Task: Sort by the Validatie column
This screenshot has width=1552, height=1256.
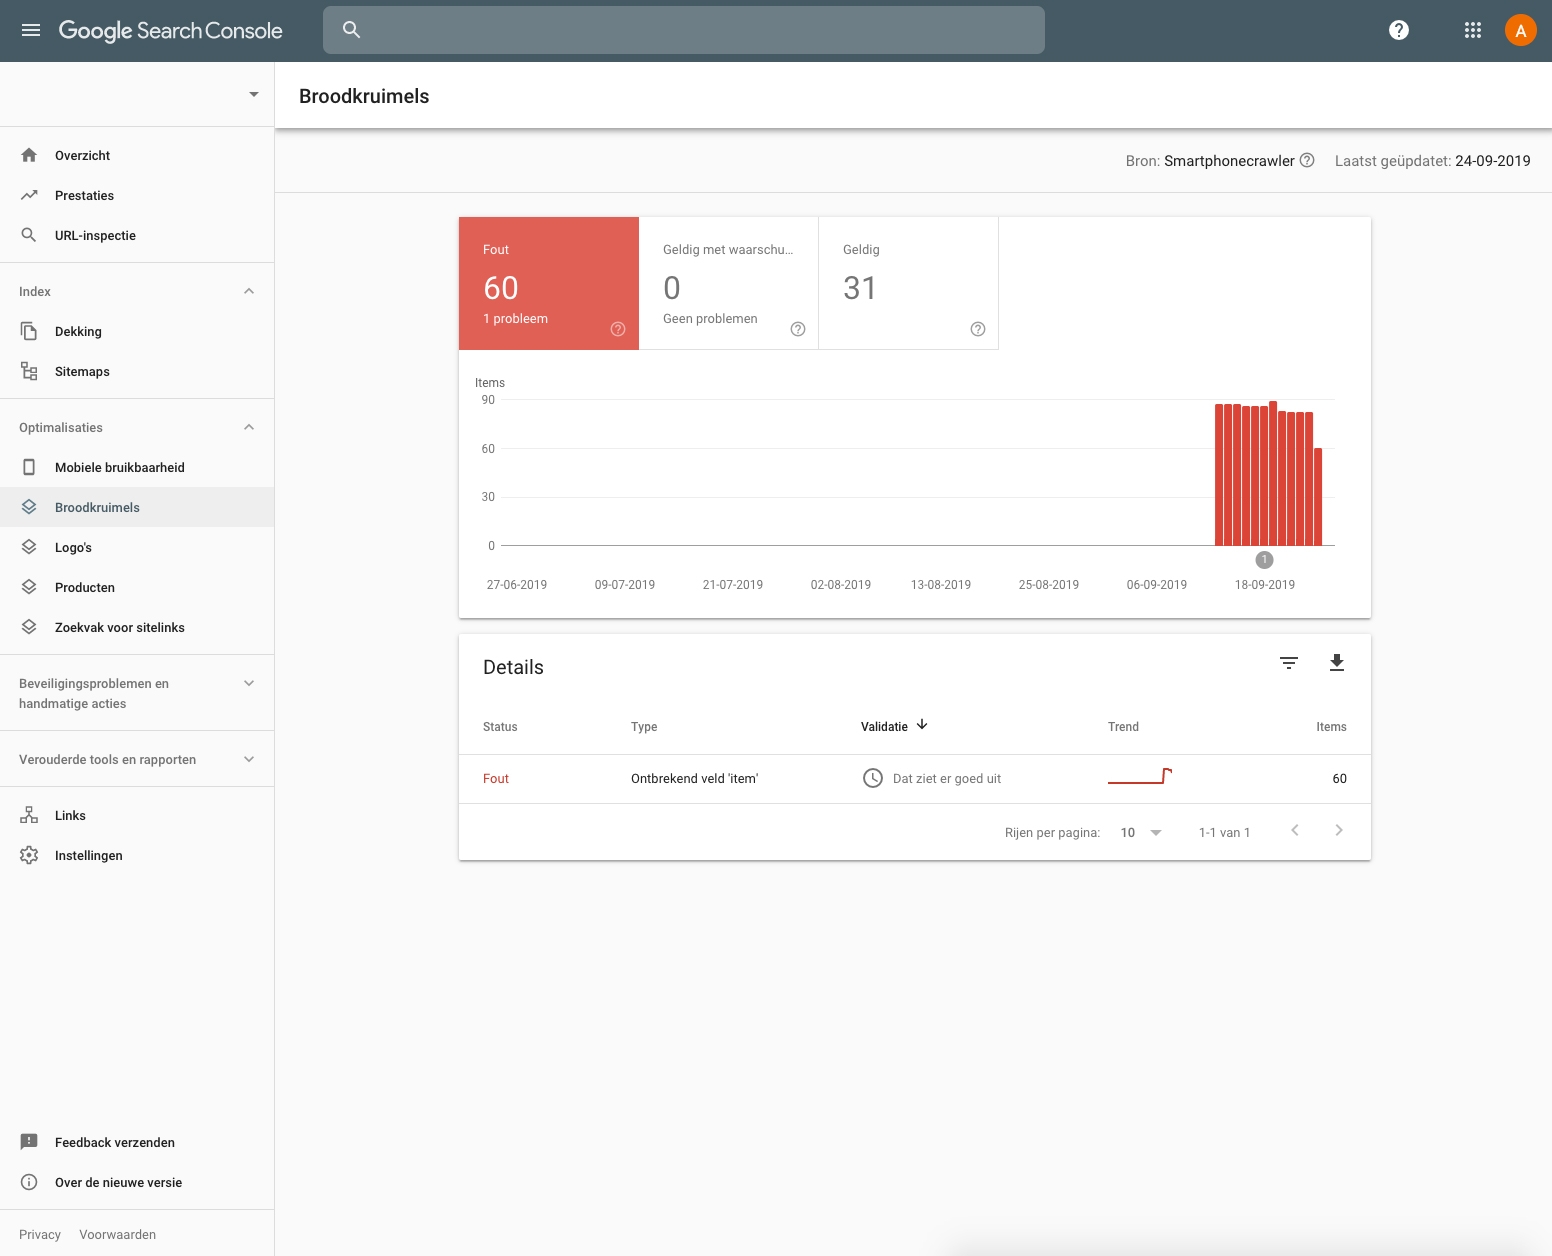Action: coord(895,726)
